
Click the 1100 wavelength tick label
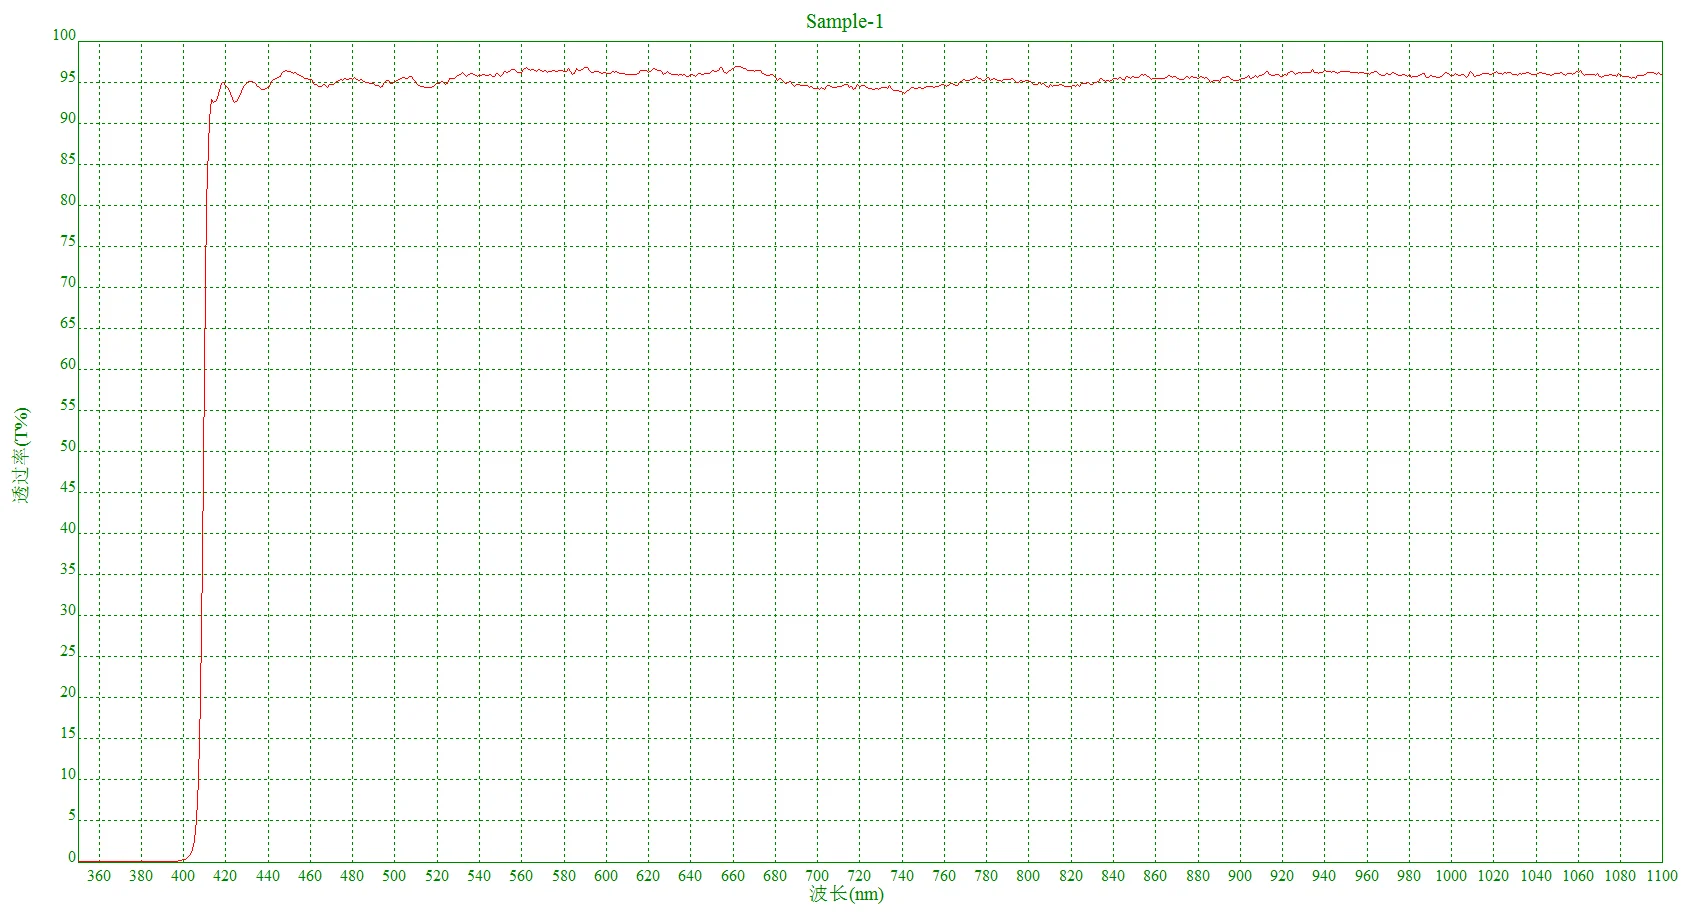(x=1662, y=876)
